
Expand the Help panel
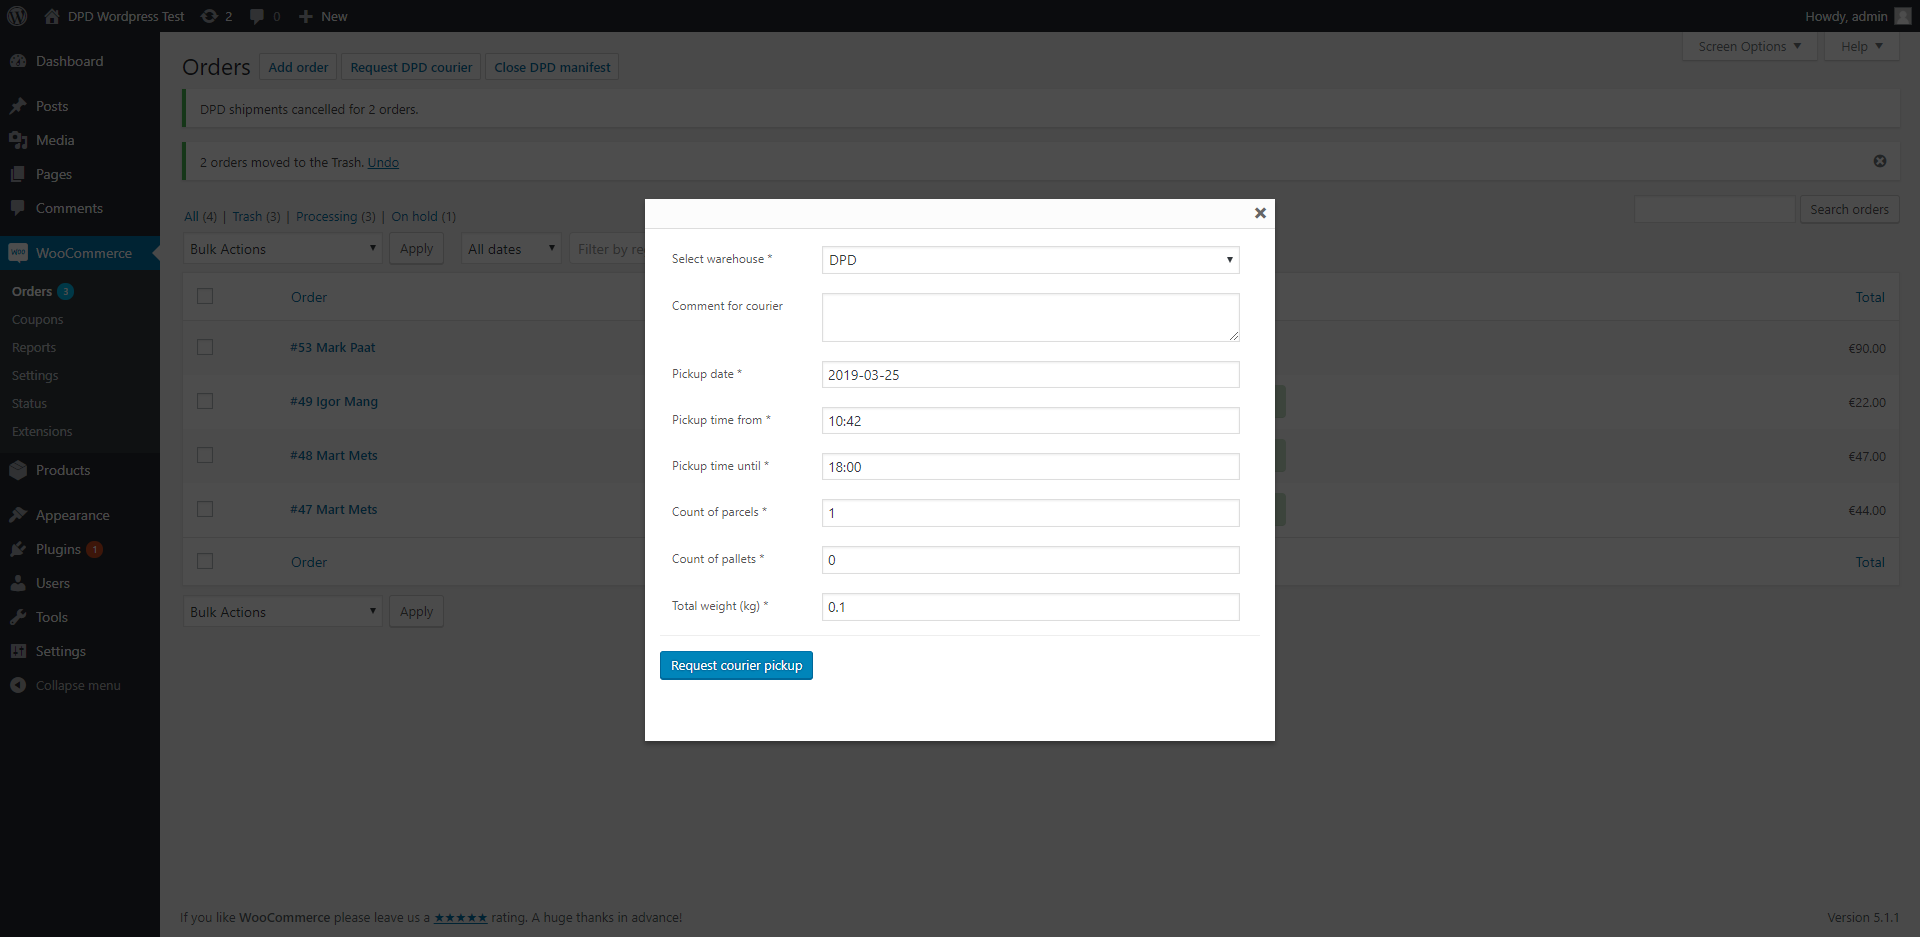pos(1861,46)
